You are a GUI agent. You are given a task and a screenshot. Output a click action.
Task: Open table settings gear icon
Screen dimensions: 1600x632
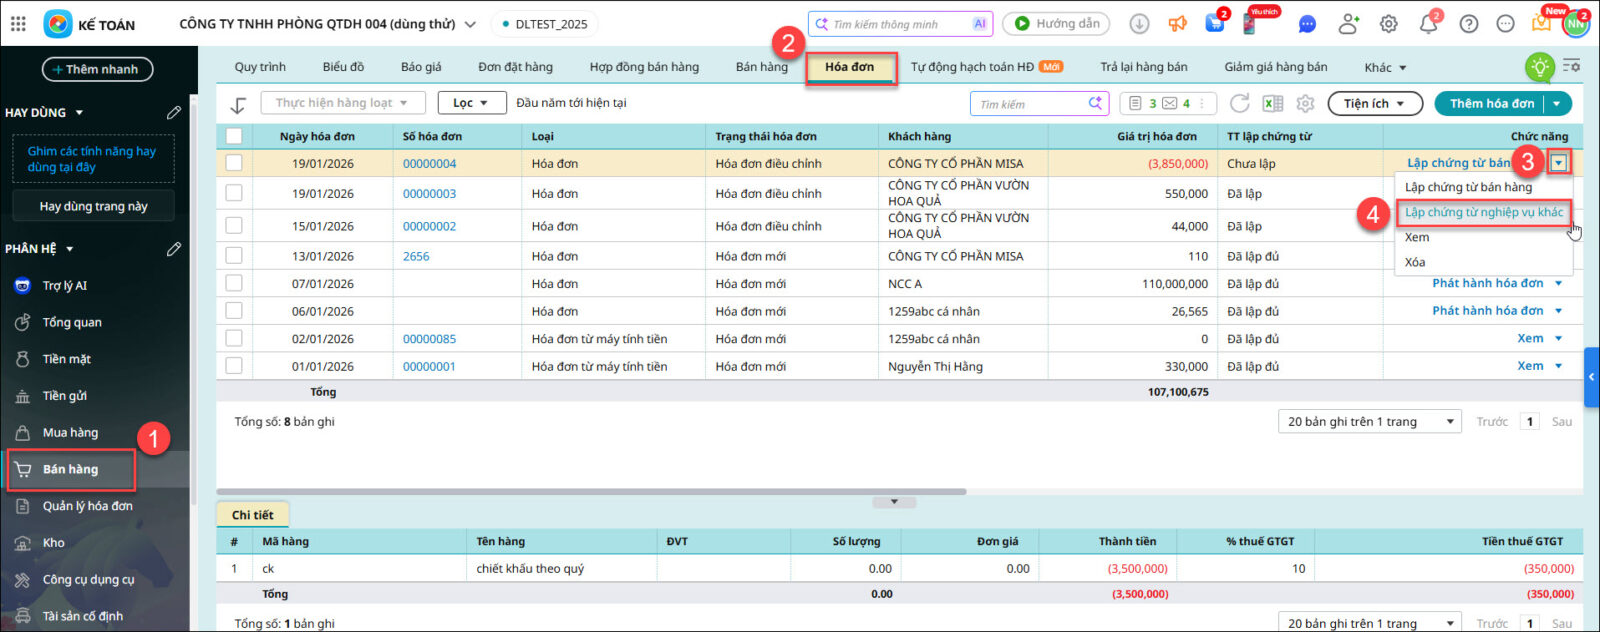(1305, 104)
